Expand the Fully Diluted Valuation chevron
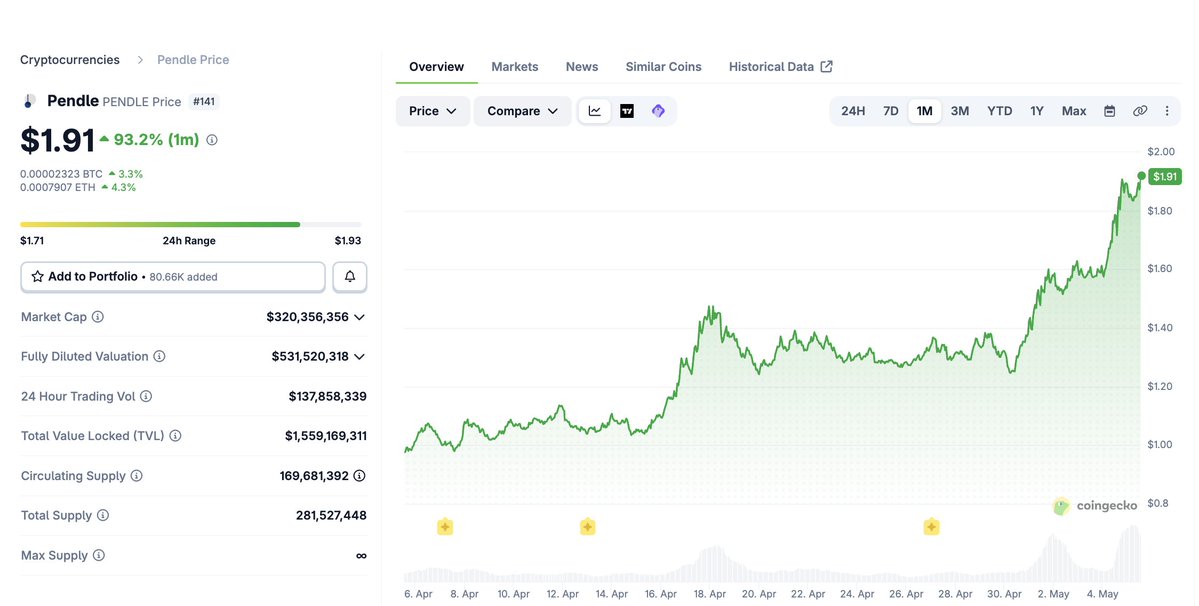The image size is (1199, 606). tap(359, 356)
